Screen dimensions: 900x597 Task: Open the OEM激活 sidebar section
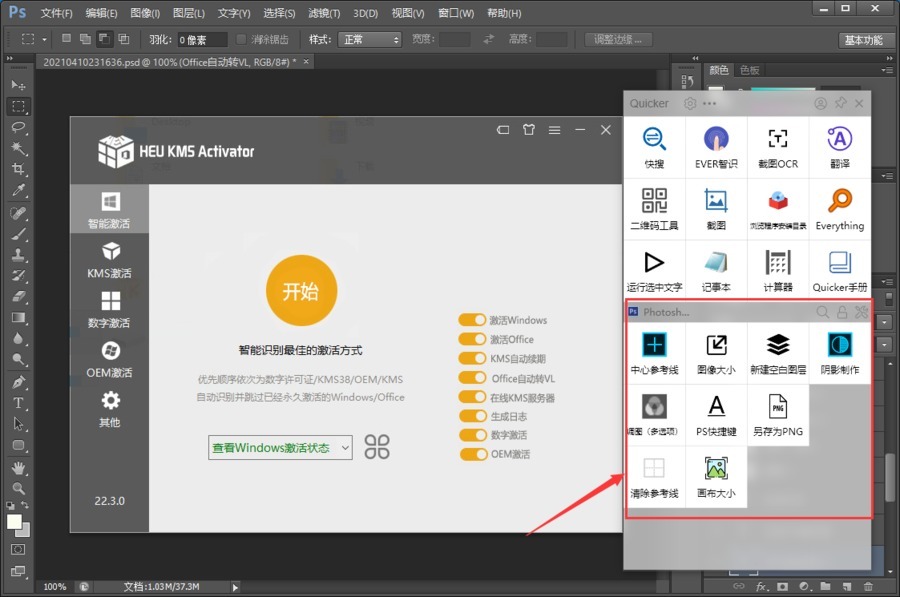coord(110,358)
